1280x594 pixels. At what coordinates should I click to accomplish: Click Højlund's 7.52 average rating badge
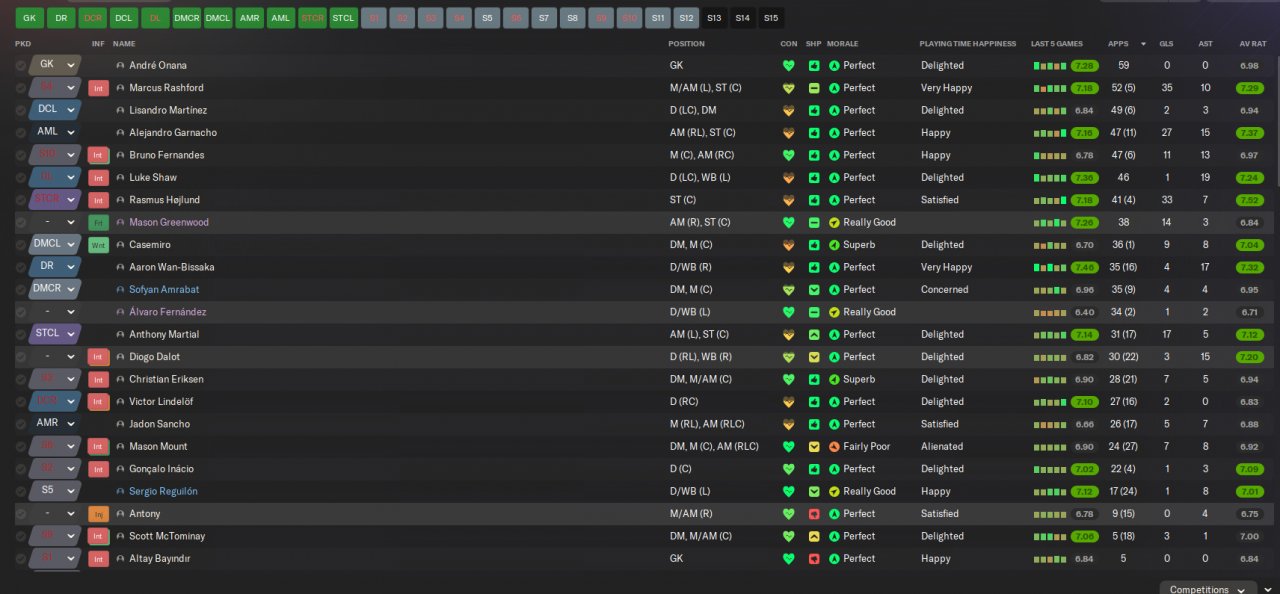1249,200
